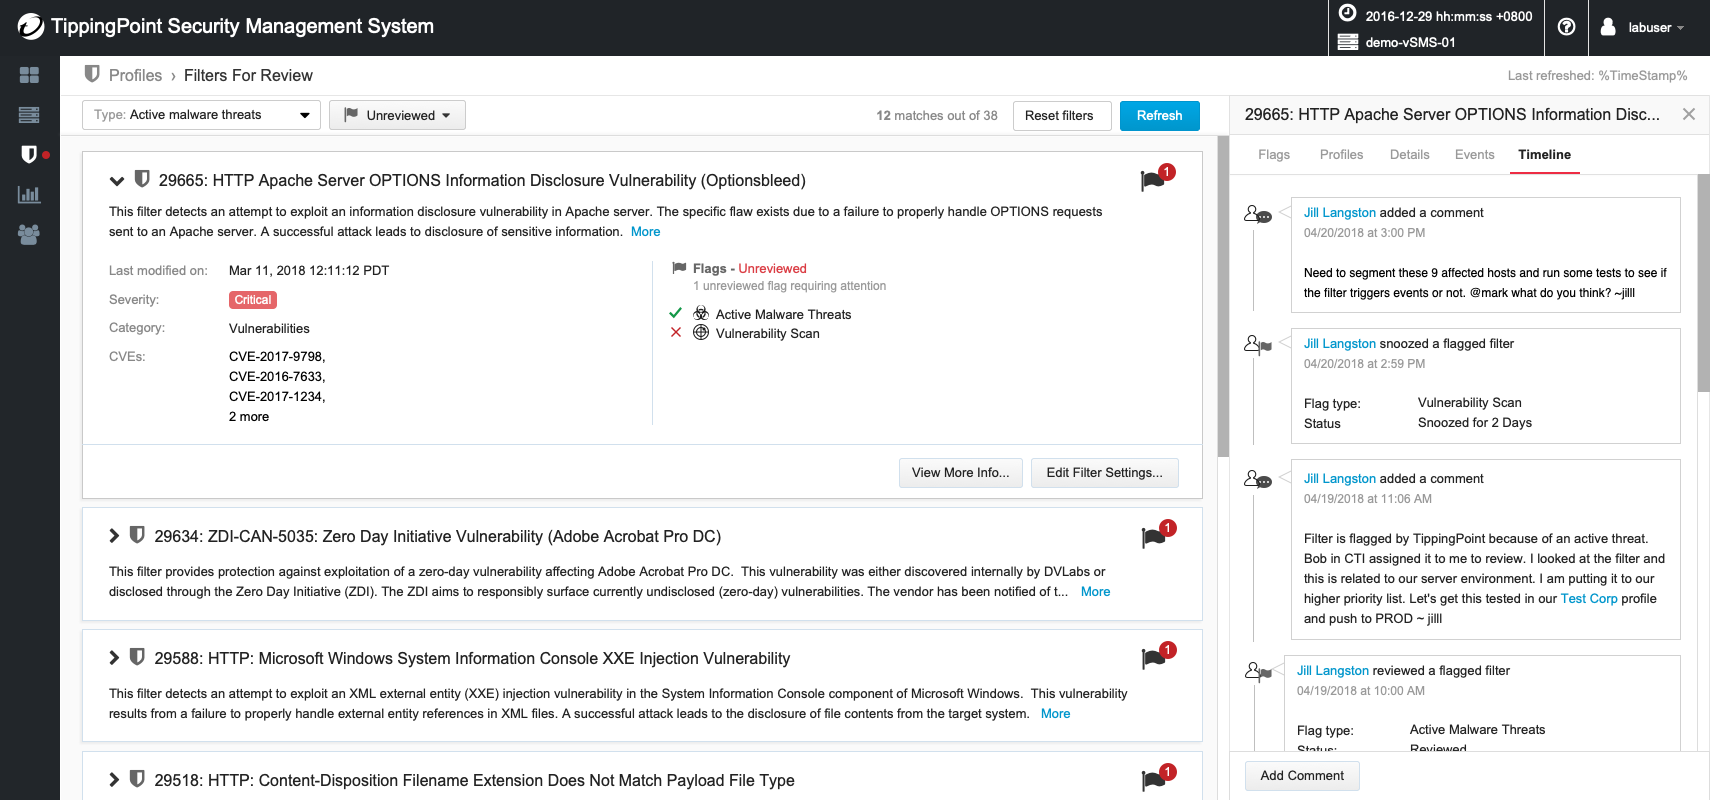This screenshot has height=800, width=1710.
Task: Close the 29665 detail panel
Action: tap(1689, 114)
